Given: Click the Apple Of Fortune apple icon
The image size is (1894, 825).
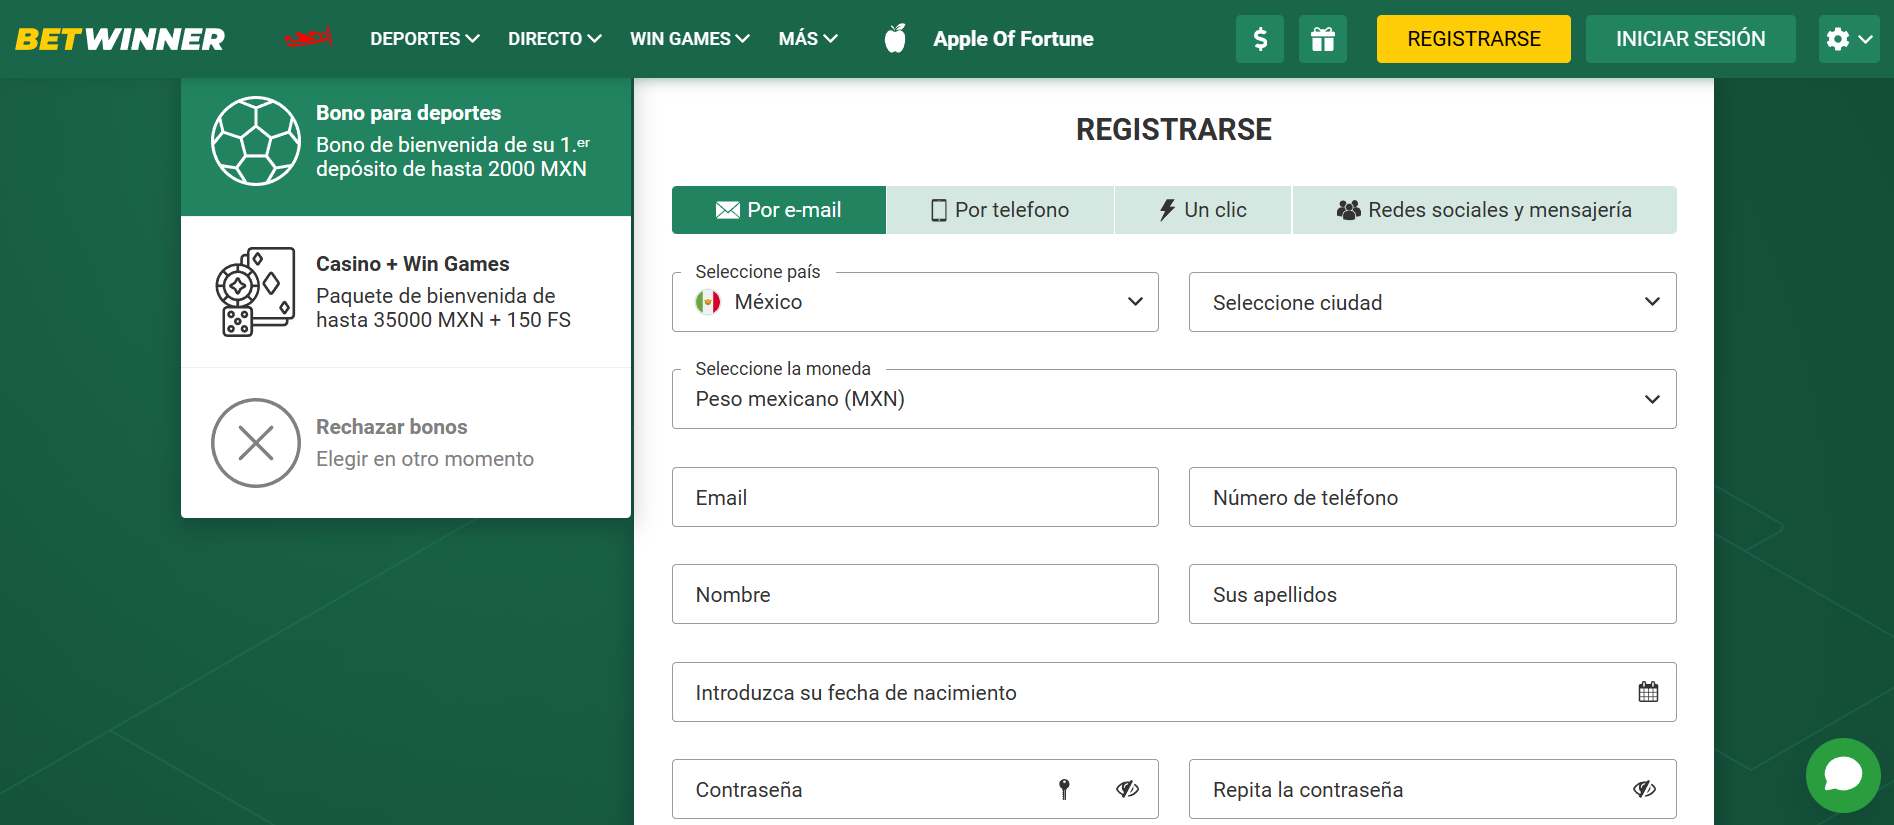Looking at the screenshot, I should tap(895, 39).
